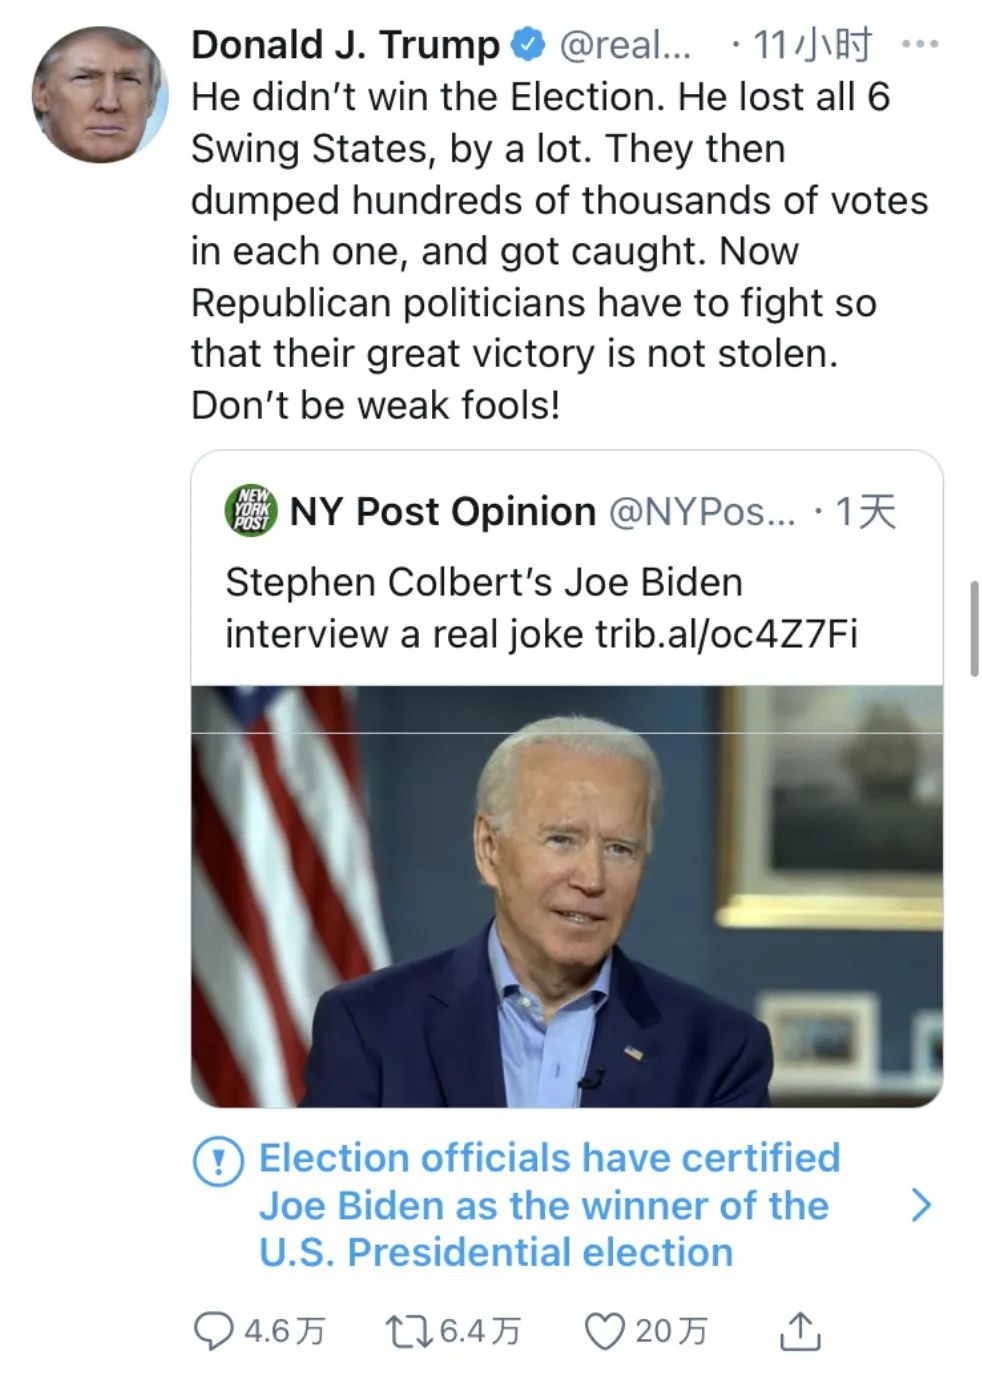Screen dimensions: 982x1376
Task: Tap the share upload icon
Action: [x=799, y=1331]
